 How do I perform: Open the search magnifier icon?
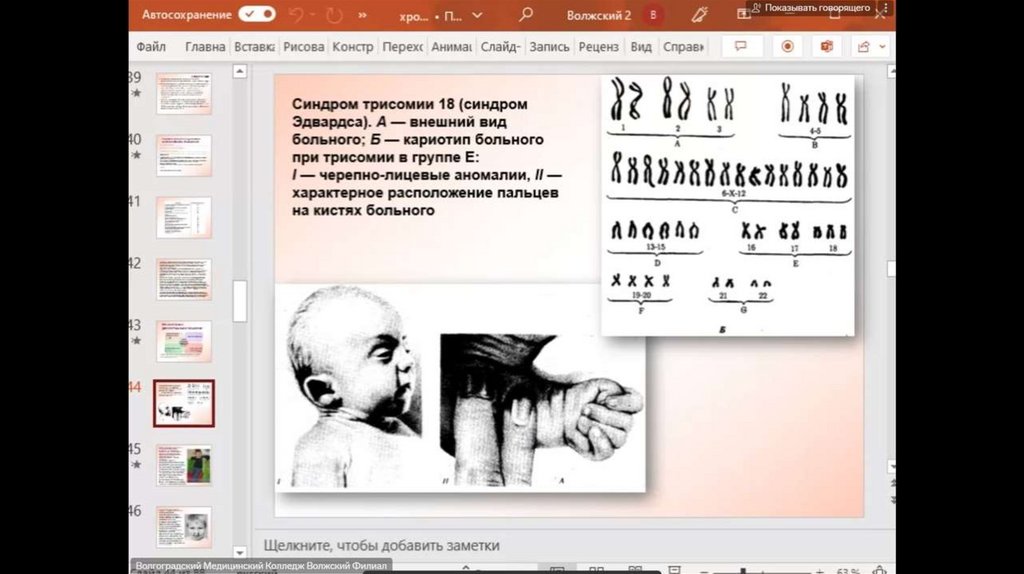click(526, 15)
